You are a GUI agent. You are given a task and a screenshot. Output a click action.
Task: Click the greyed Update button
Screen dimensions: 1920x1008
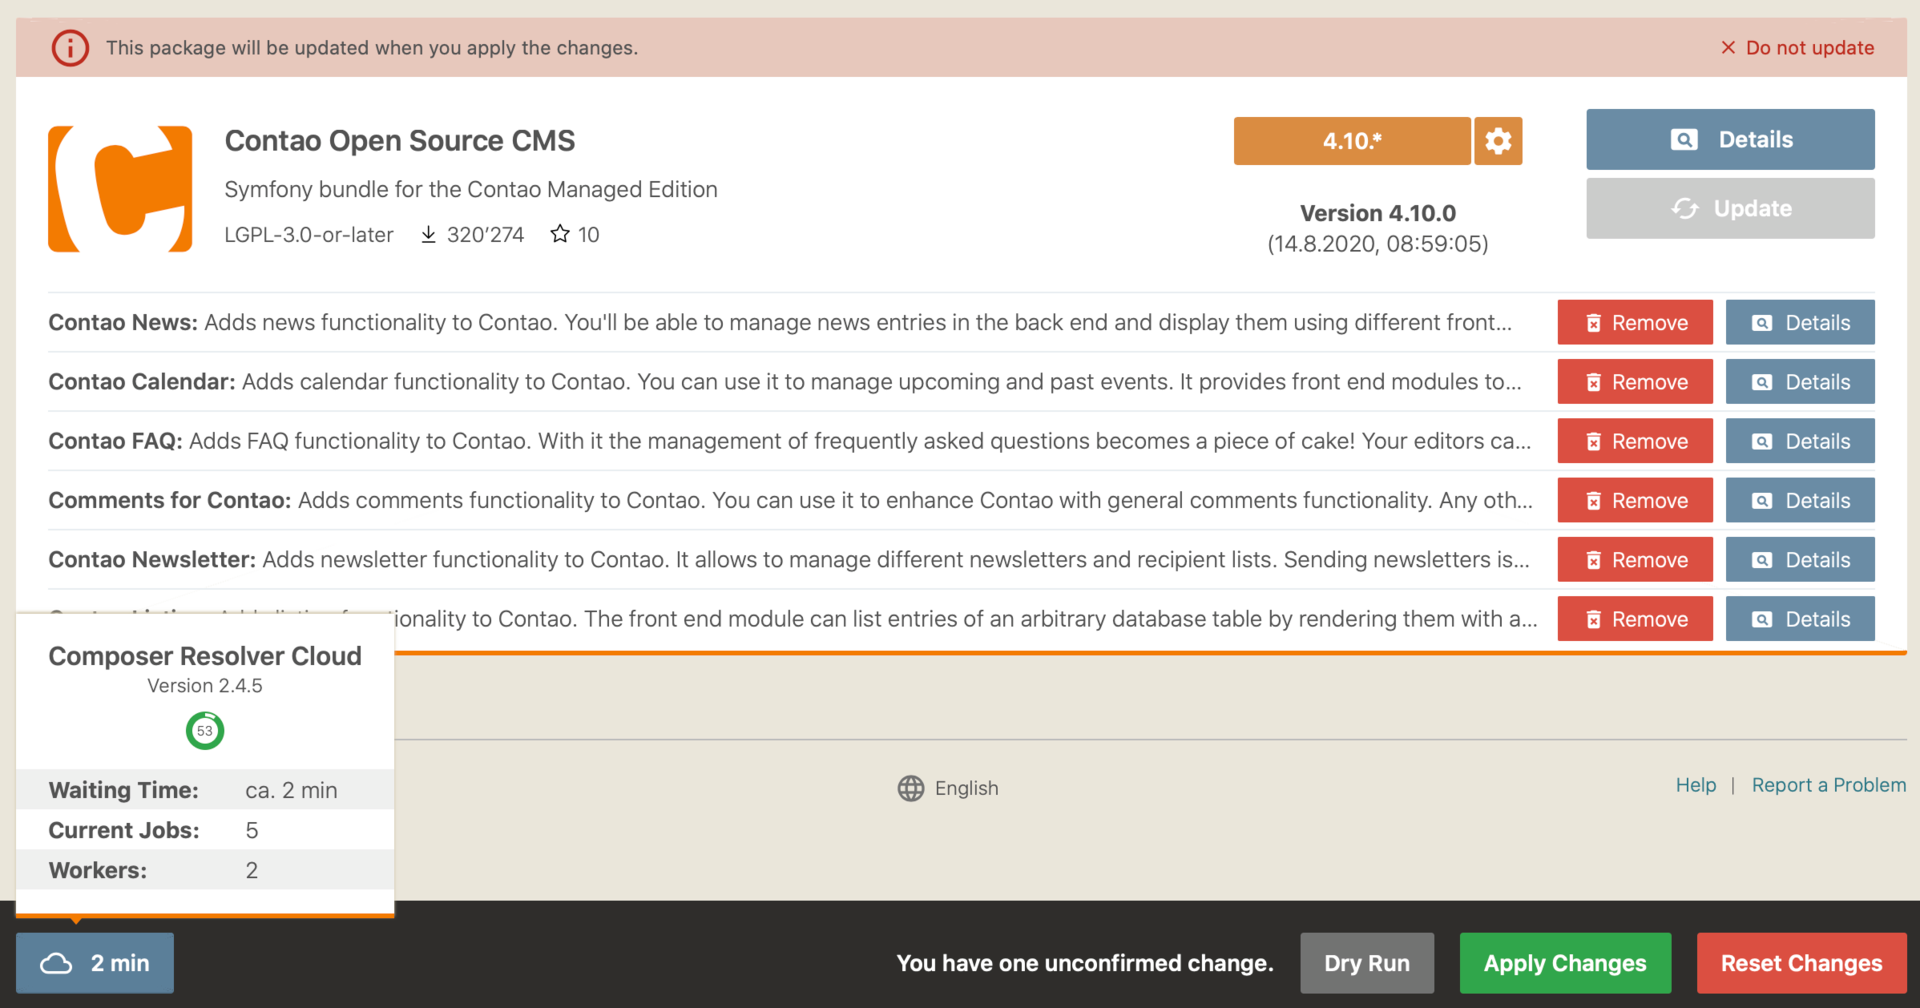(x=1730, y=208)
